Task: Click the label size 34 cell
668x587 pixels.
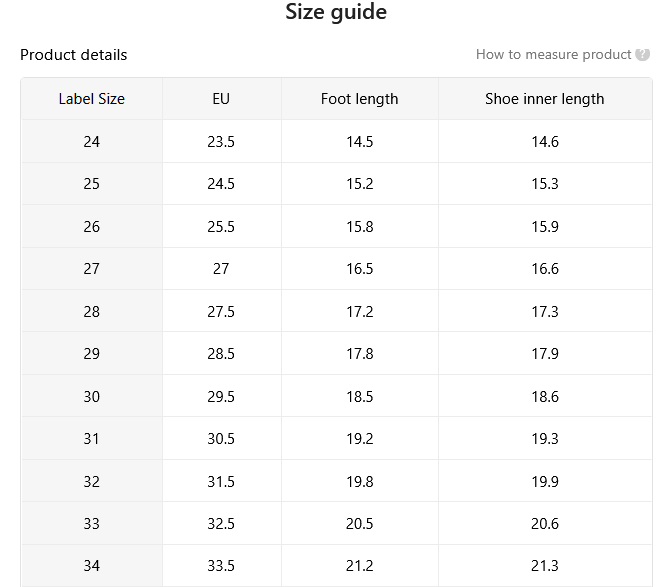Action: [x=92, y=566]
